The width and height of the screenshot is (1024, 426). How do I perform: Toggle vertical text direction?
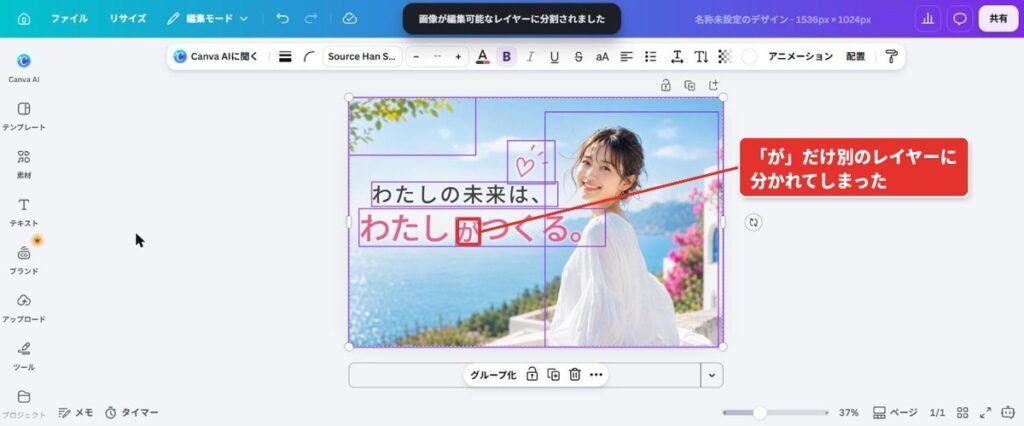click(x=701, y=57)
